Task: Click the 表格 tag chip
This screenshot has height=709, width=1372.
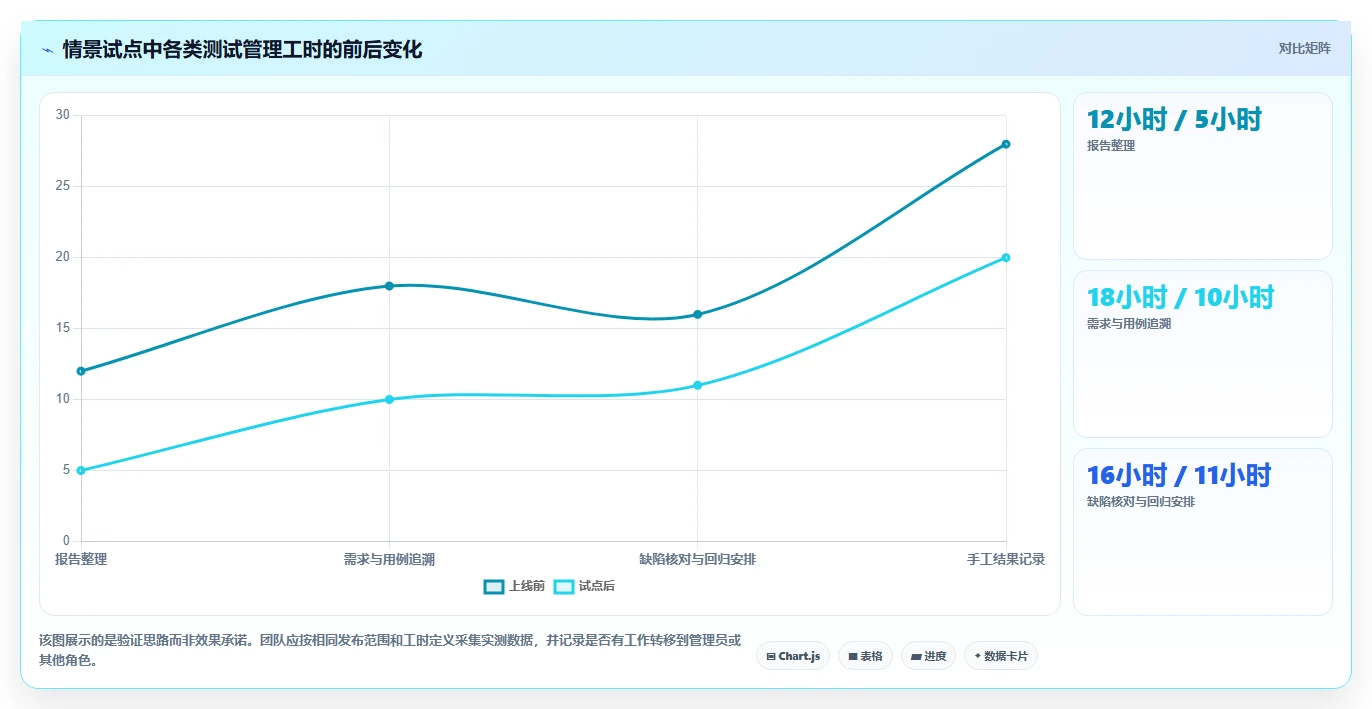Action: (x=865, y=656)
